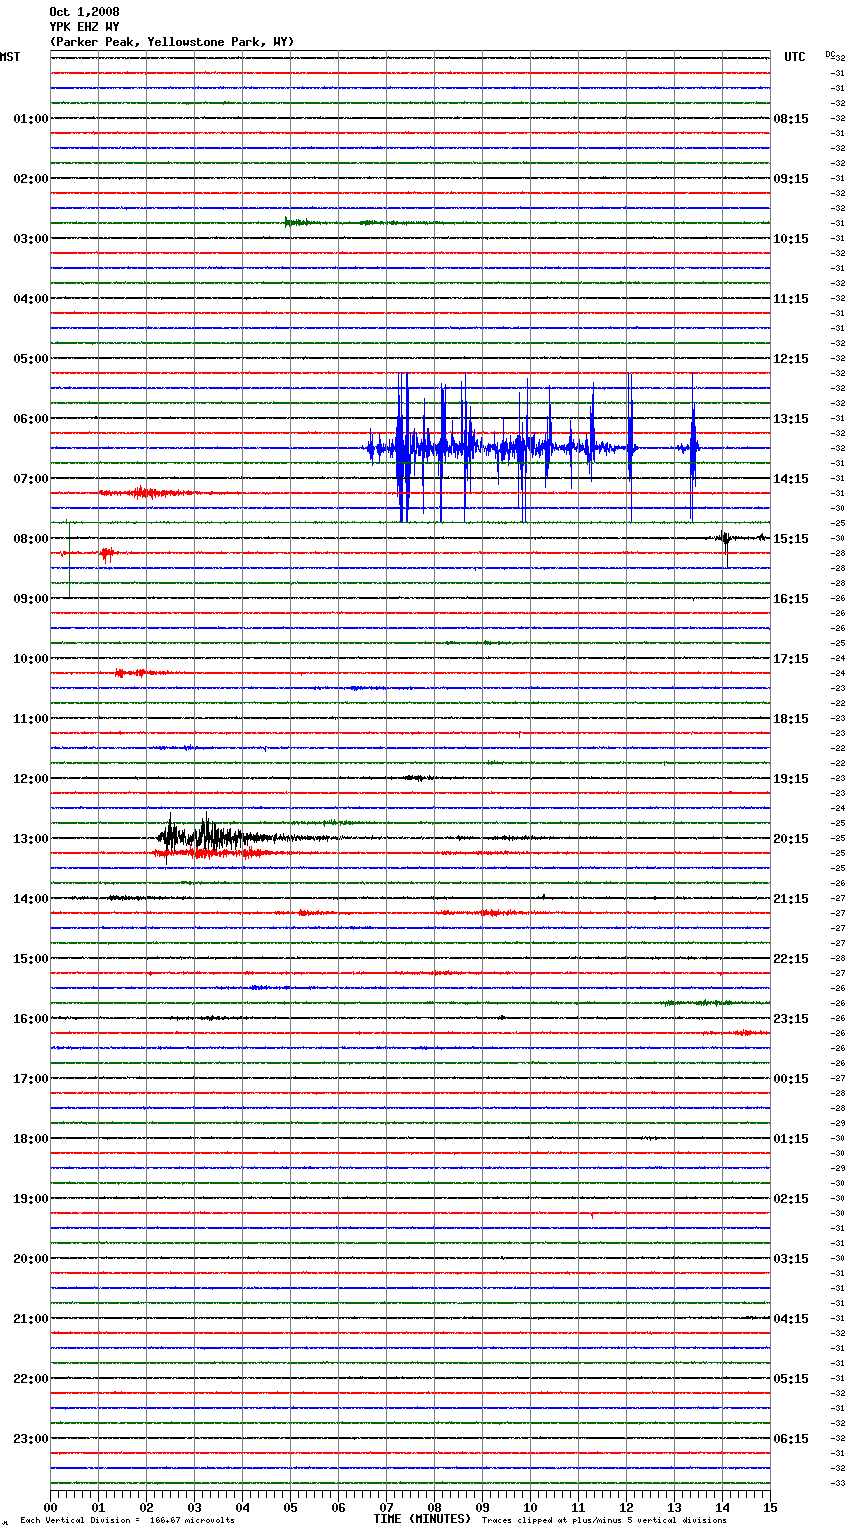Click the '02:15' UTC time label
The height and width of the screenshot is (1534, 850).
(791, 1199)
